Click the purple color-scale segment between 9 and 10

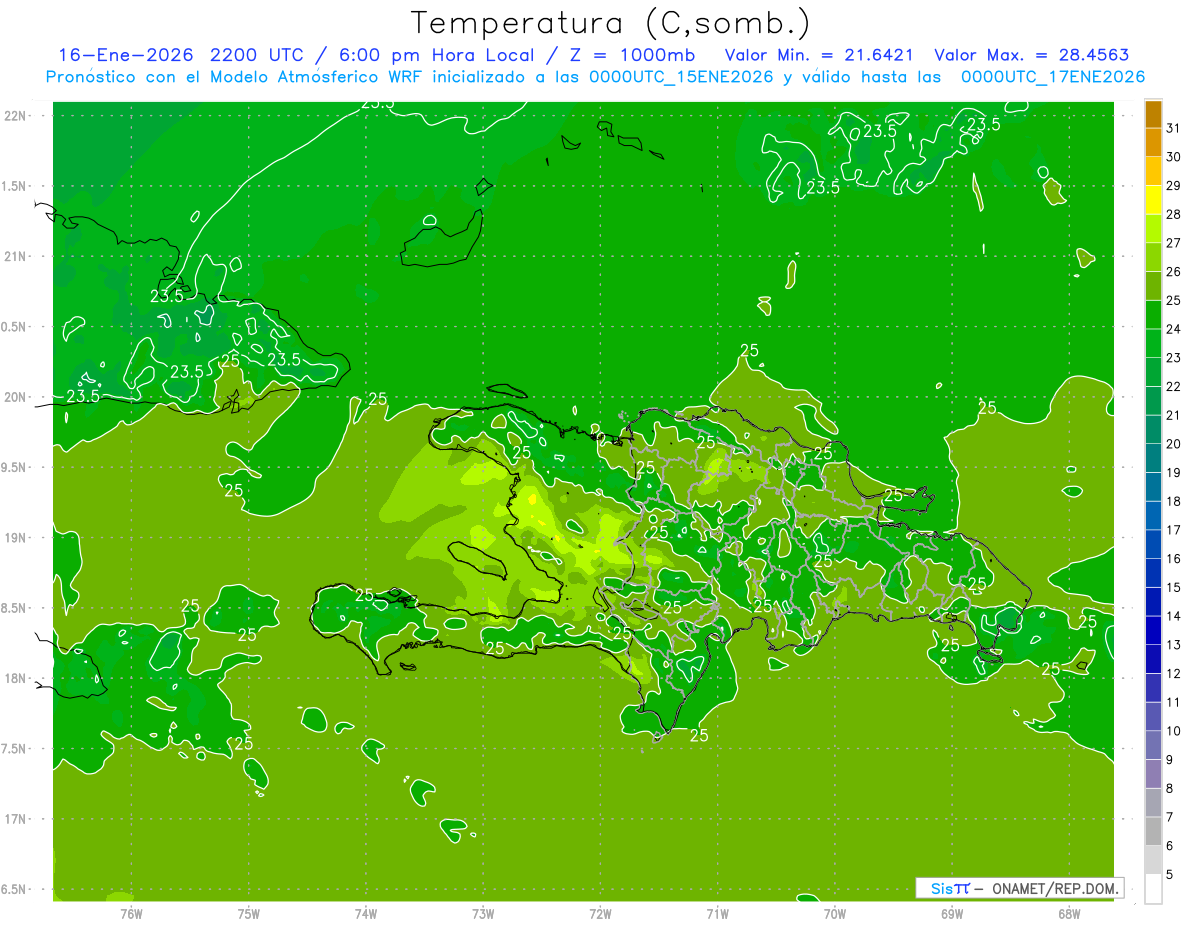click(x=1153, y=746)
